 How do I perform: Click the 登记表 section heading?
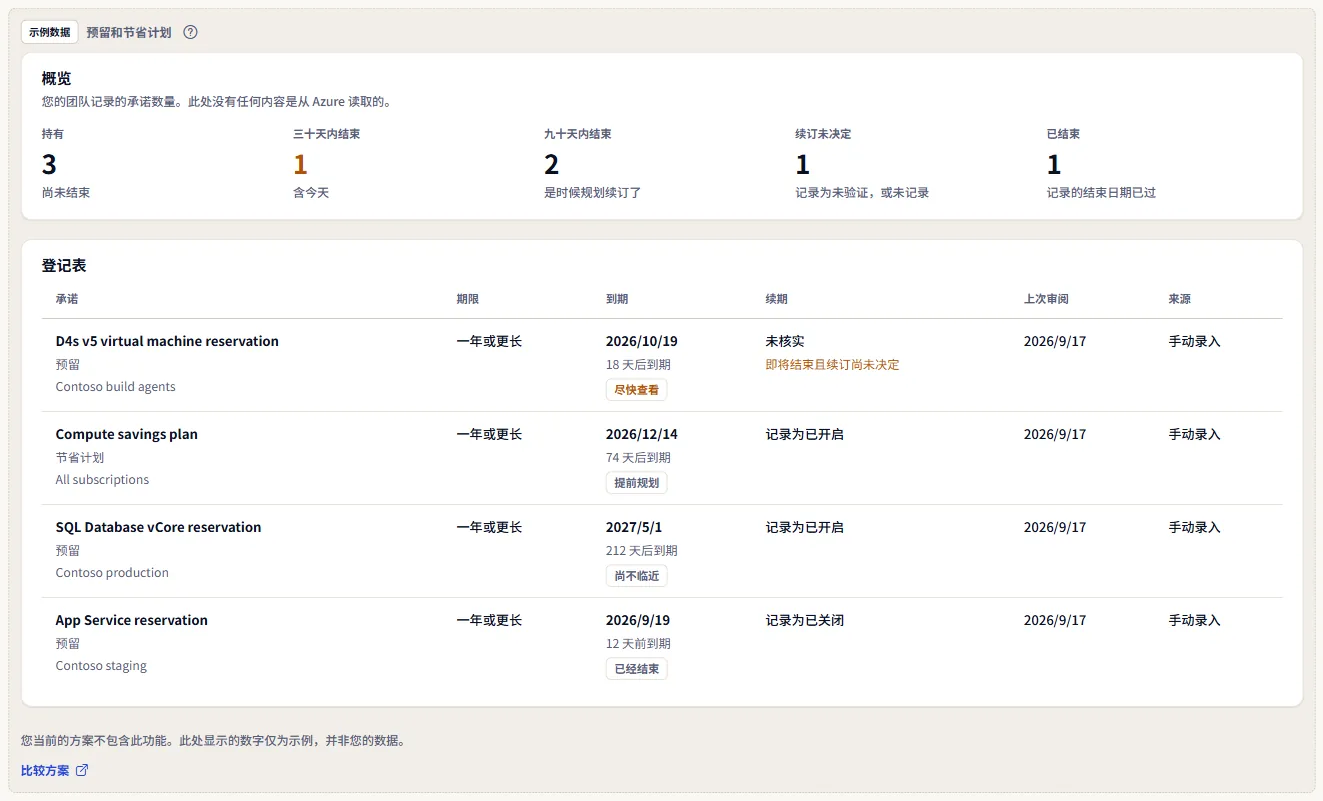64,266
